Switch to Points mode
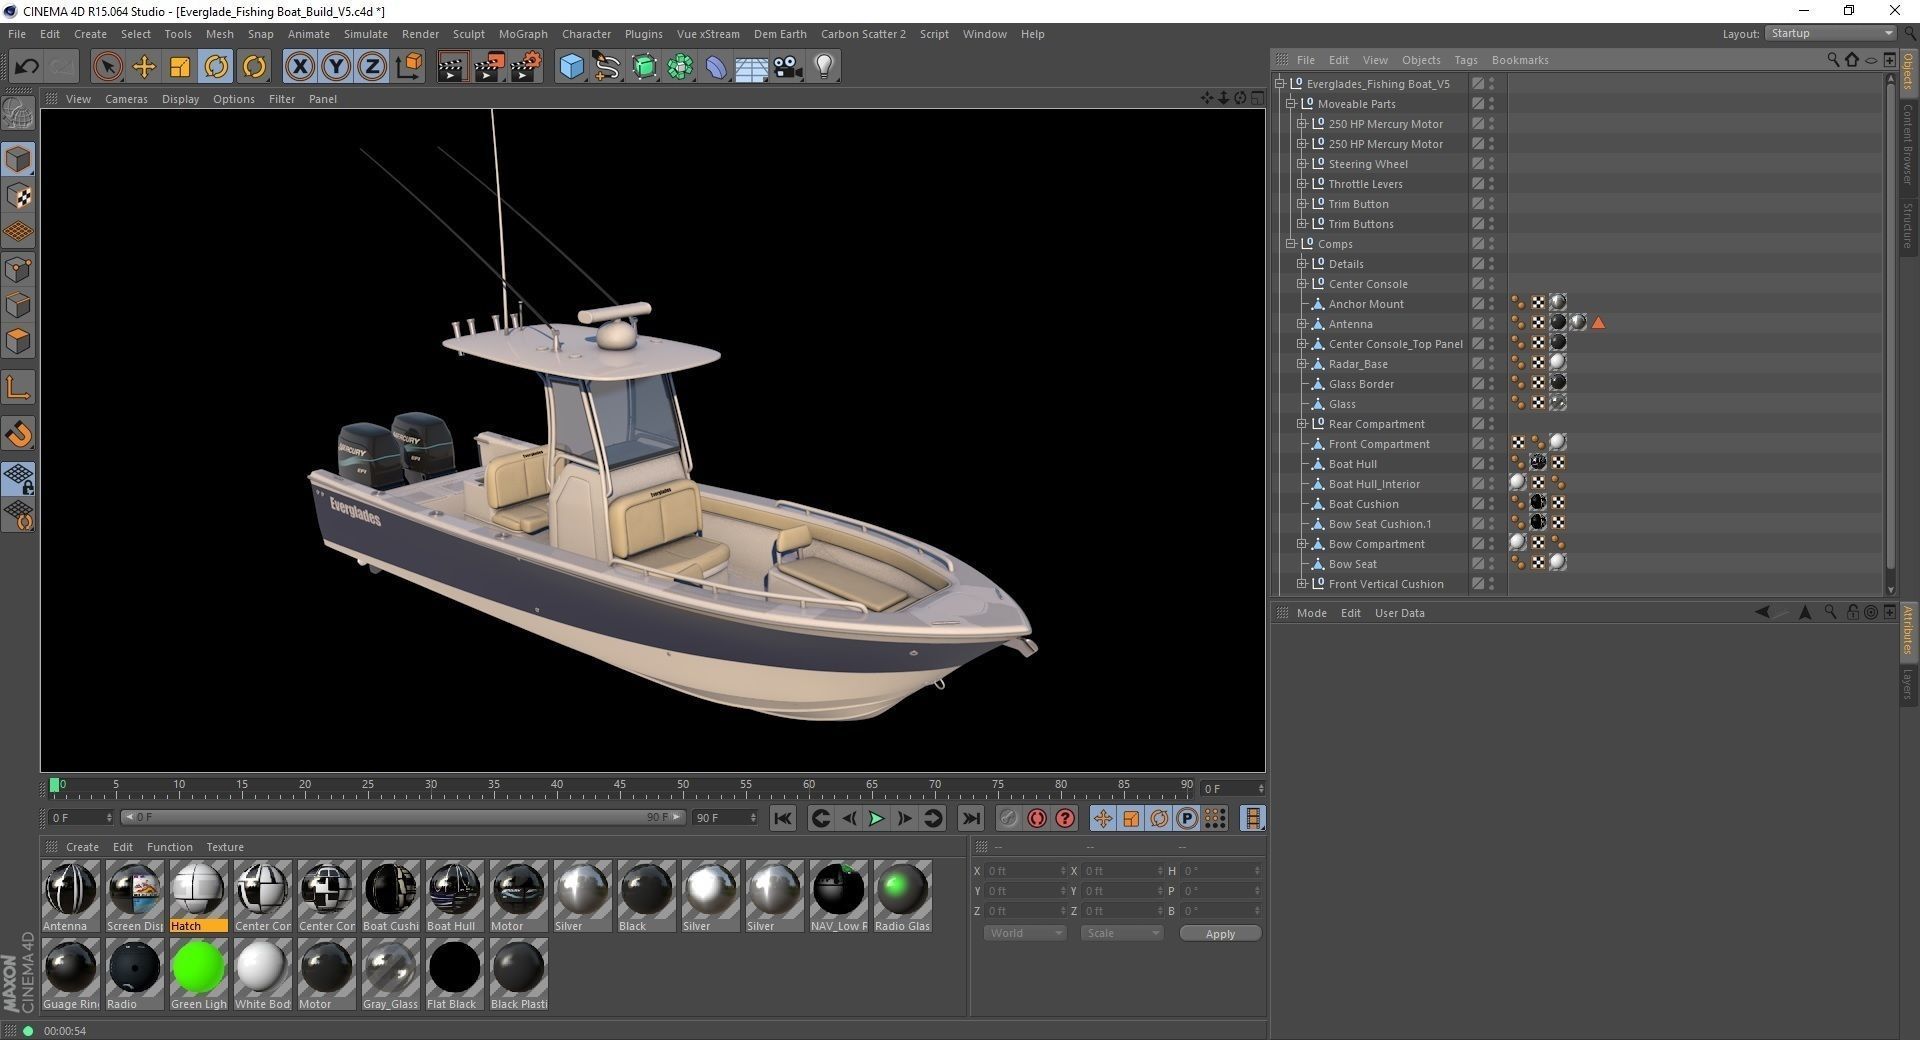 click(x=18, y=269)
